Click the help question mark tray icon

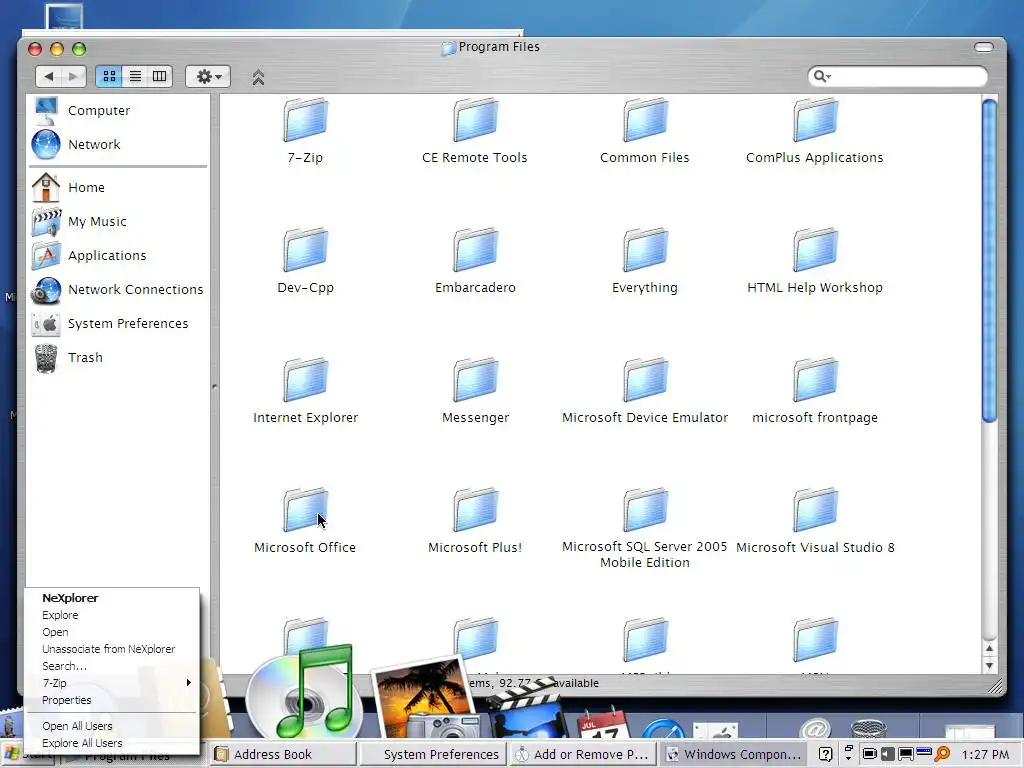825,754
